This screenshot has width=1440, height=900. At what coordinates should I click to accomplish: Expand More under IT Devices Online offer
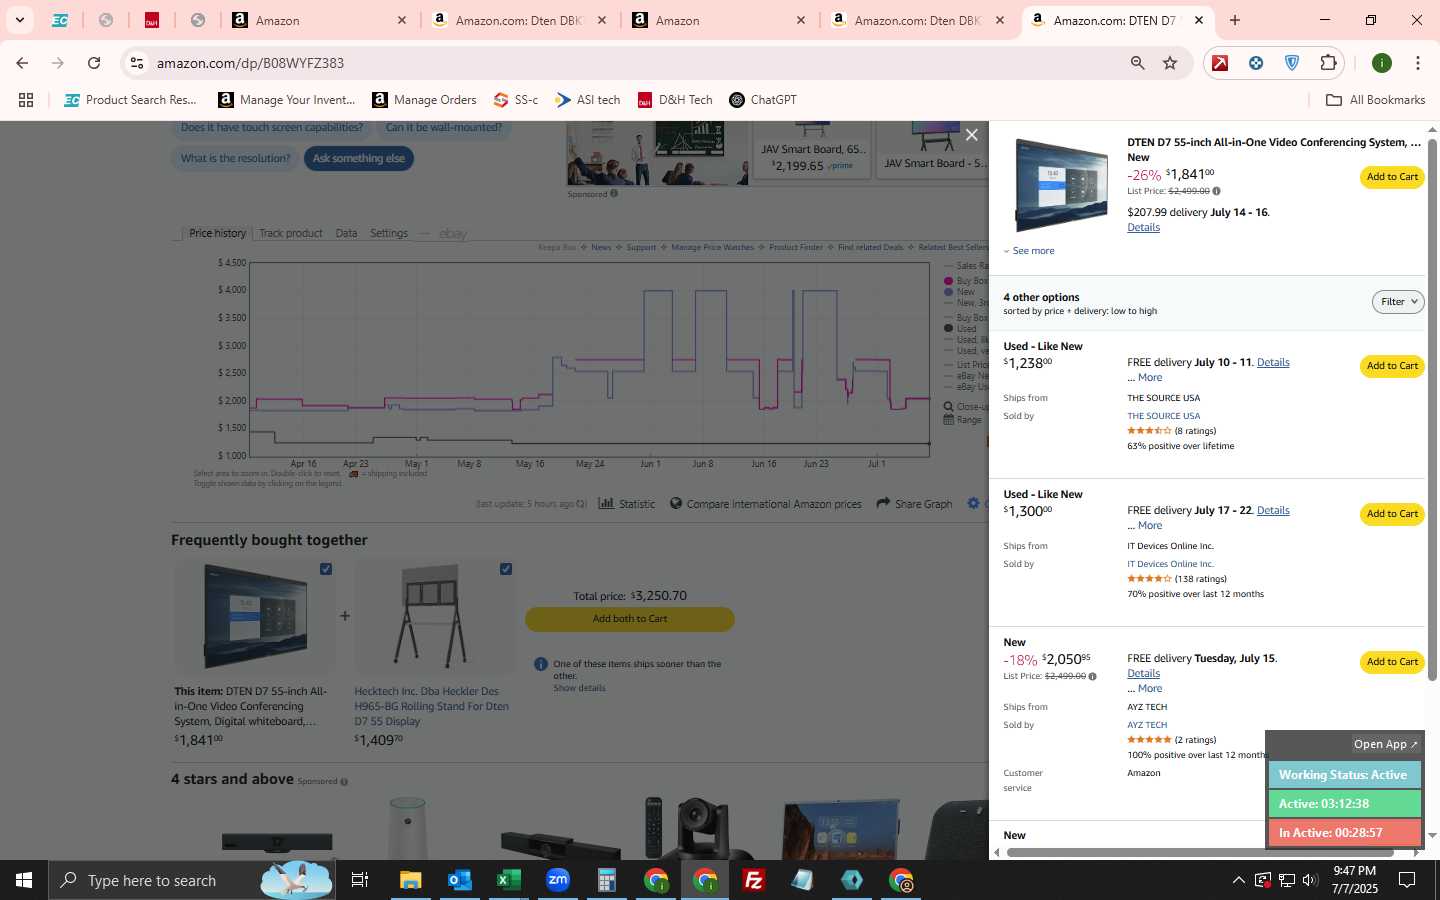click(1150, 526)
